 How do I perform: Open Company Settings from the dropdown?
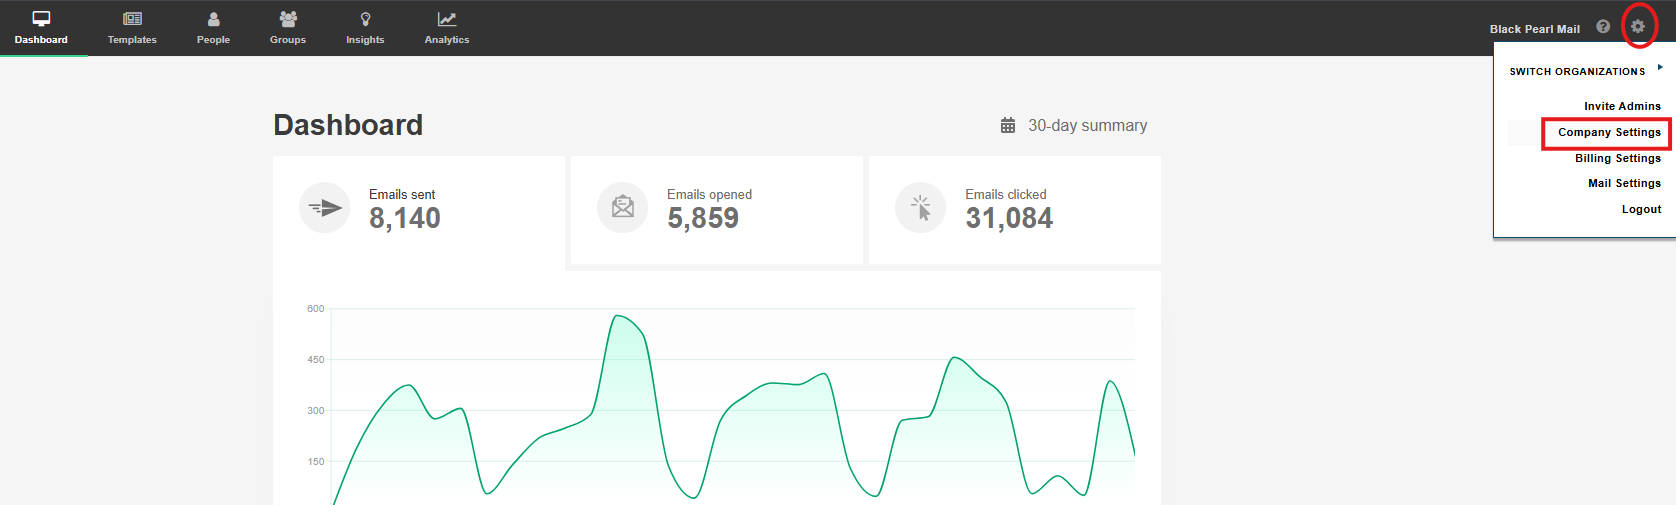1608,132
